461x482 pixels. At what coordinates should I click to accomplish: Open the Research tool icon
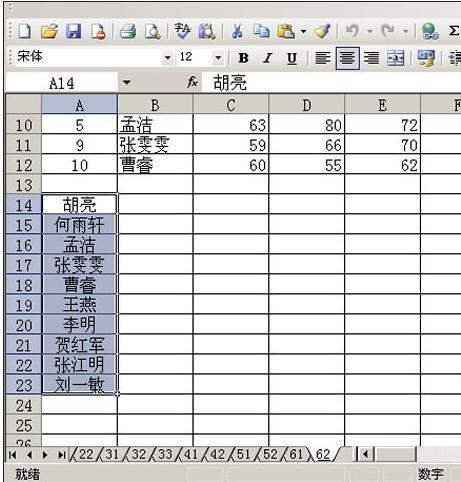(207, 32)
